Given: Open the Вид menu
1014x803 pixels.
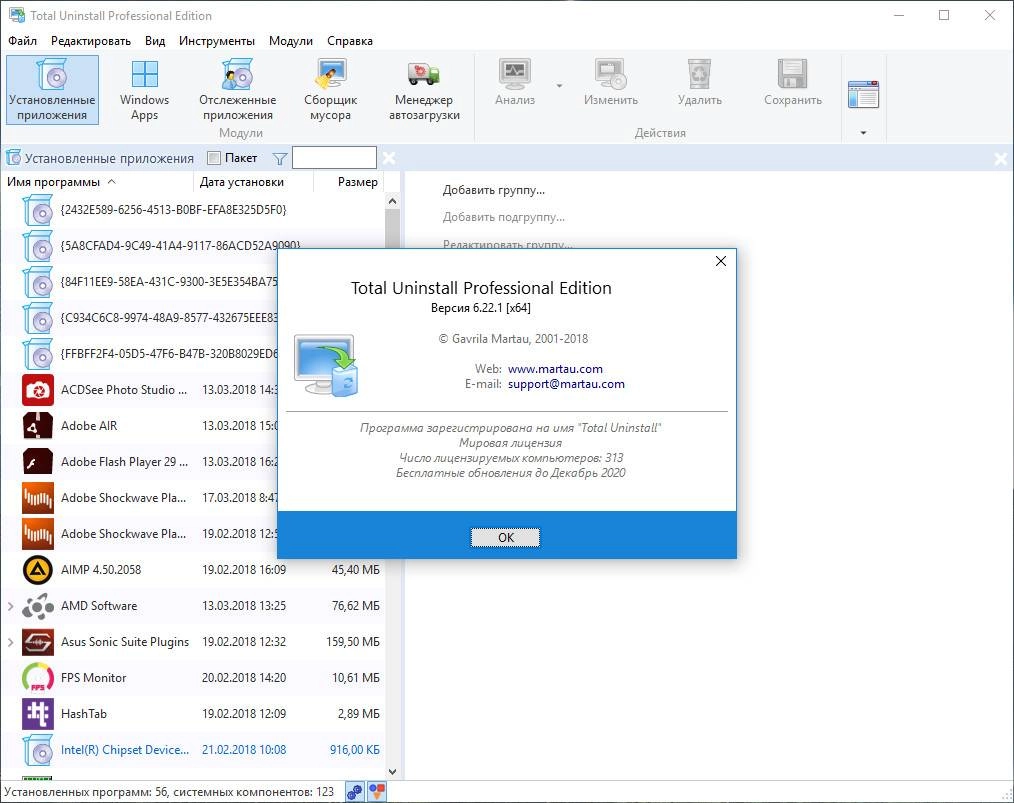Looking at the screenshot, I should (x=155, y=41).
